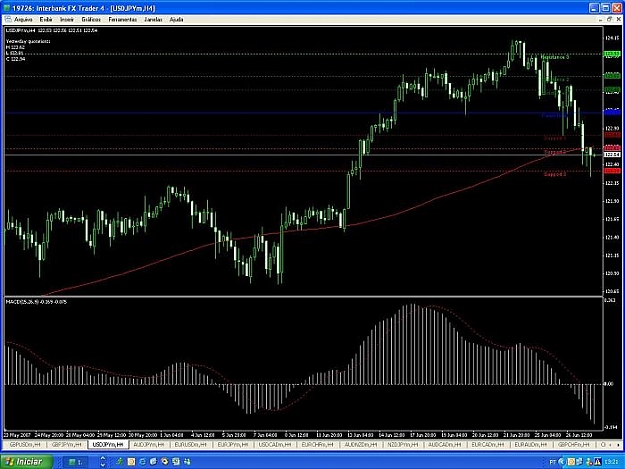This screenshot has width=625, height=469.
Task: Click the 124.15 price scale label
Action: 612,38
